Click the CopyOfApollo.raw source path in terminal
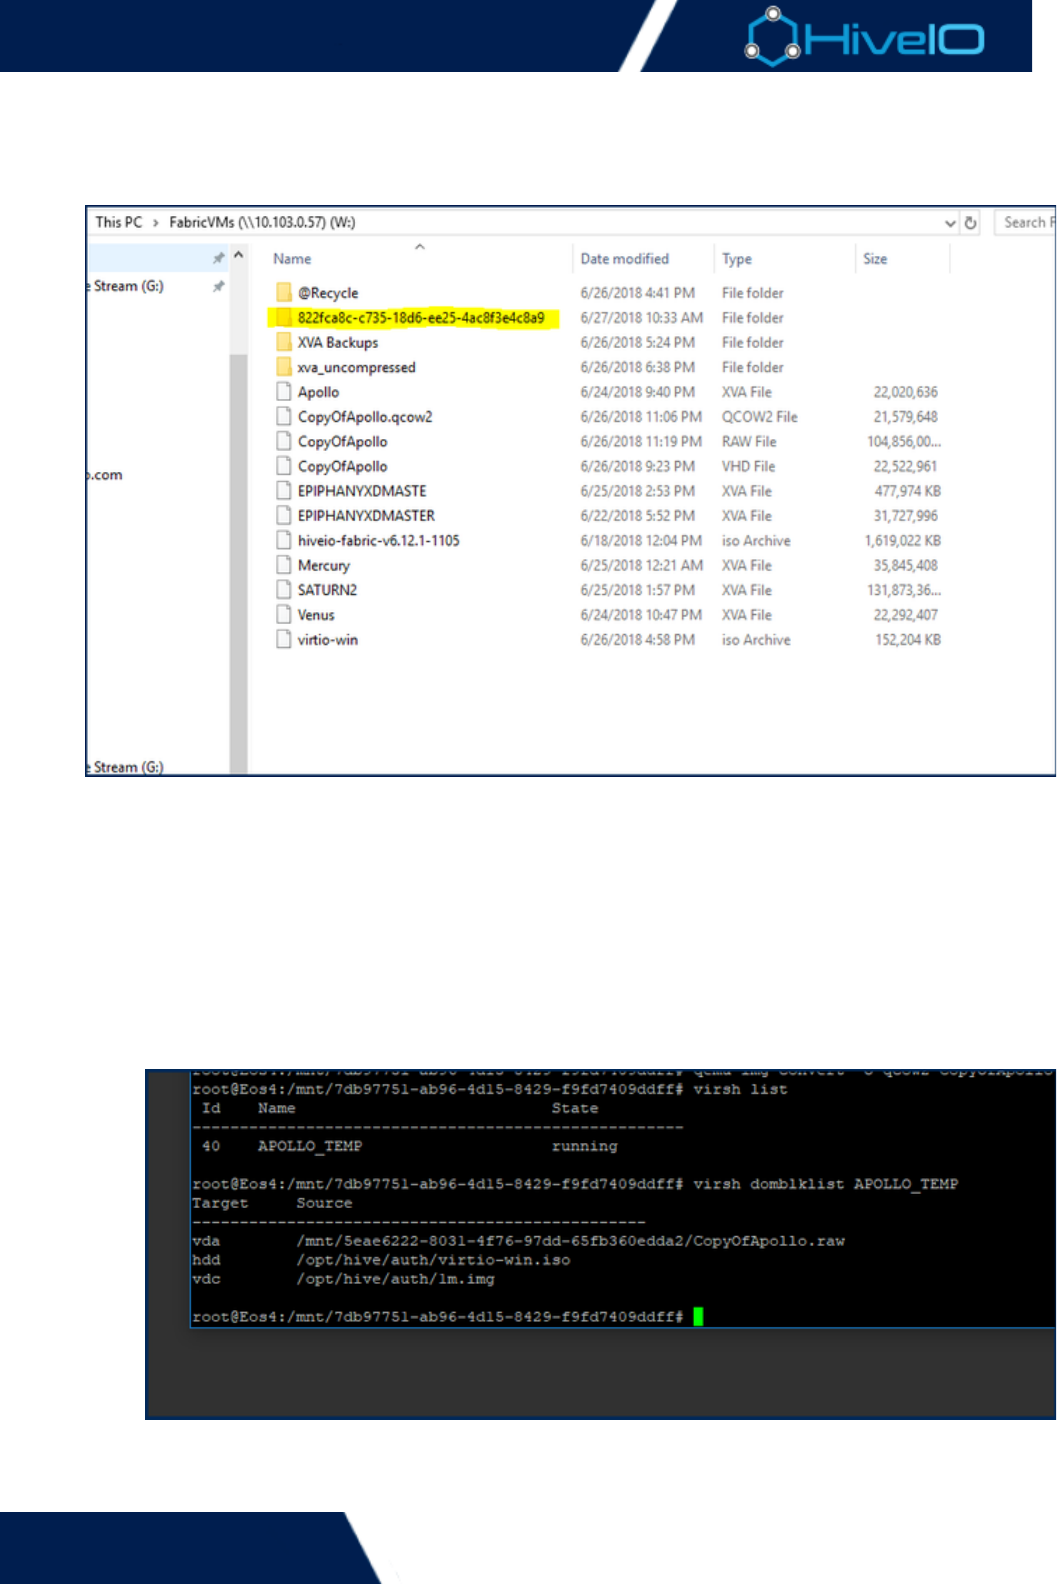Screen dimensions: 1057x1584 point(570,1241)
